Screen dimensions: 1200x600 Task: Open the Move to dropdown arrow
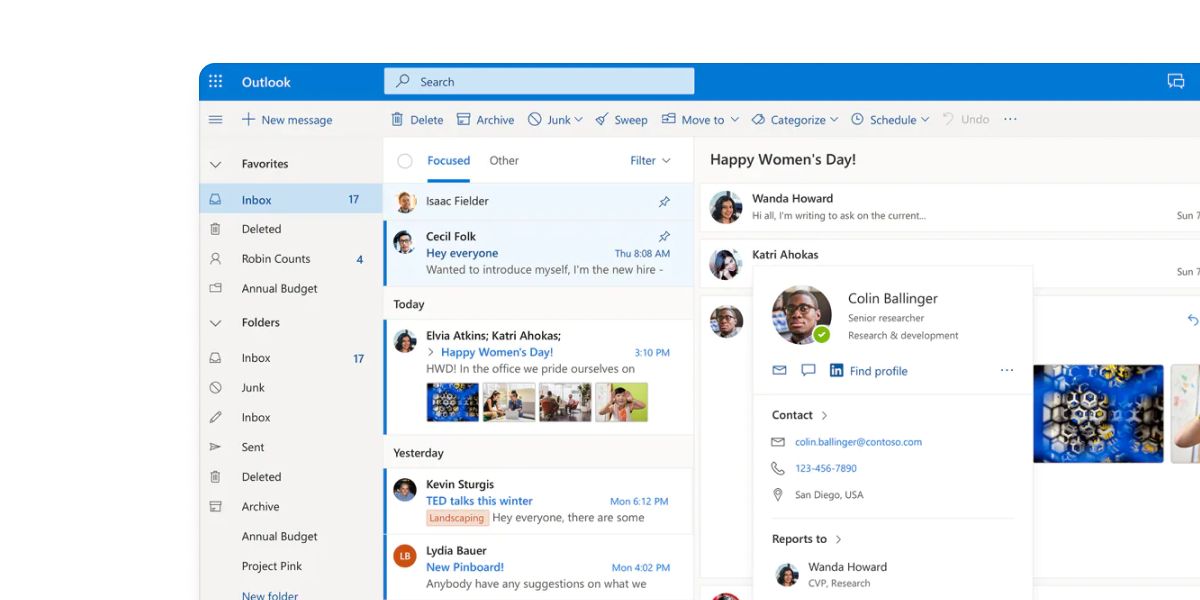[x=734, y=120]
